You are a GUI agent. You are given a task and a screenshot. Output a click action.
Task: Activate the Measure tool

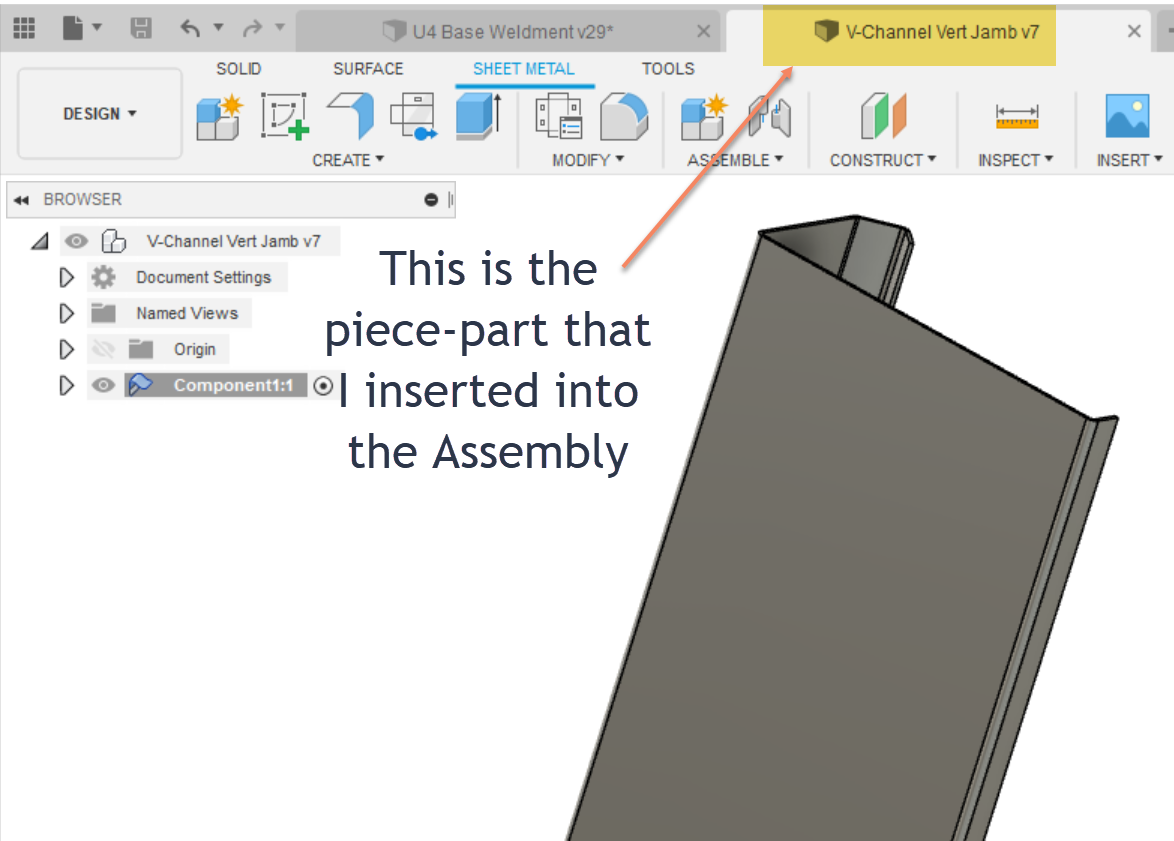1016,118
